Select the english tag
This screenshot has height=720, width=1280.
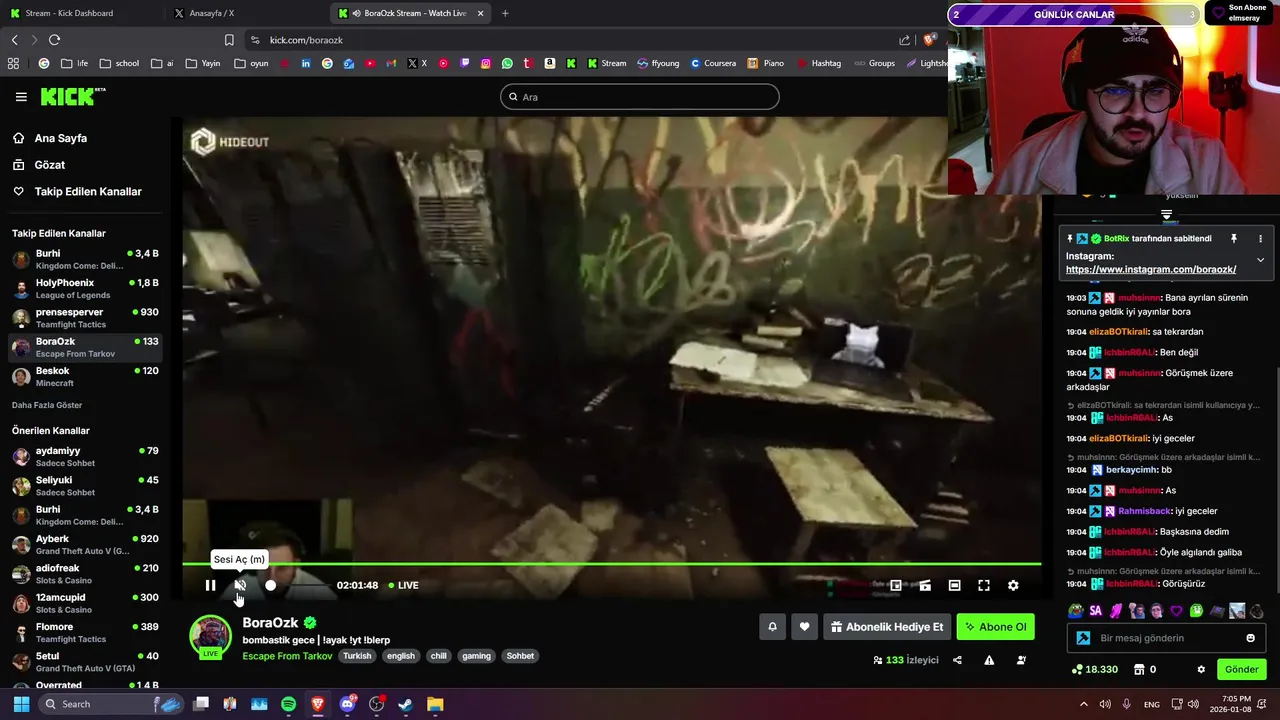point(400,656)
